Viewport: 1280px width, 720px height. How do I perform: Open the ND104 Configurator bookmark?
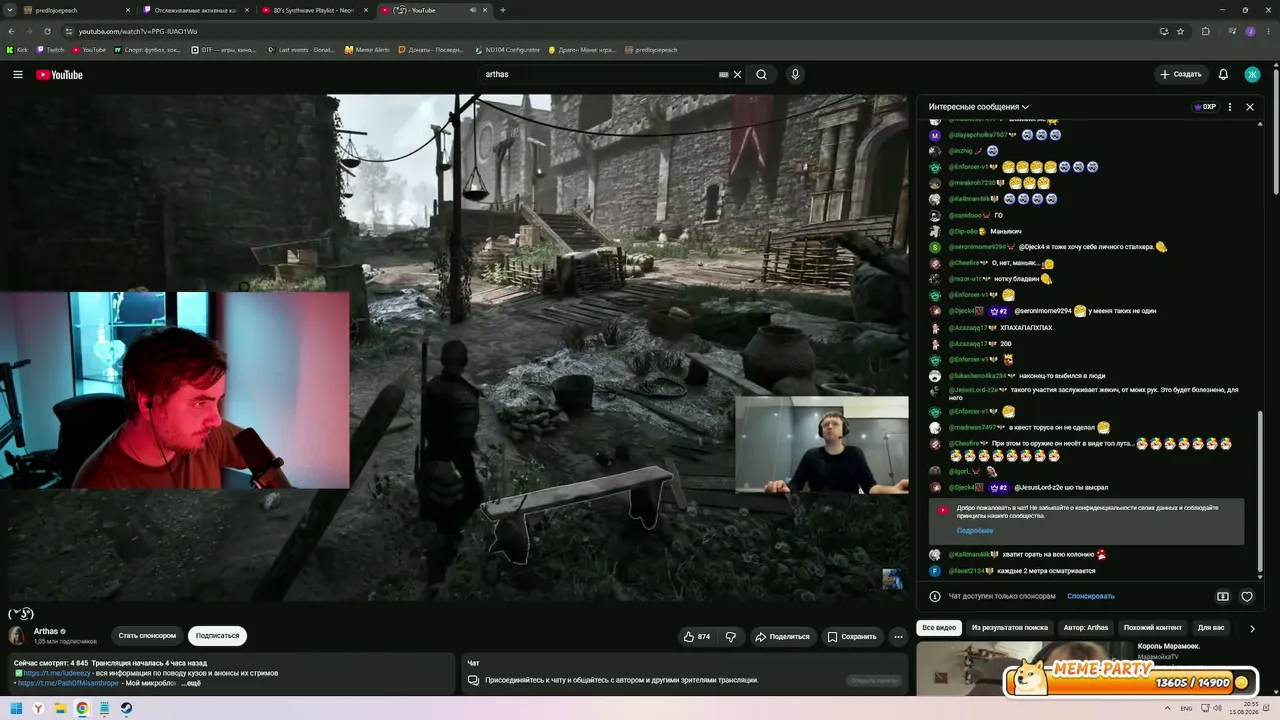click(x=508, y=49)
